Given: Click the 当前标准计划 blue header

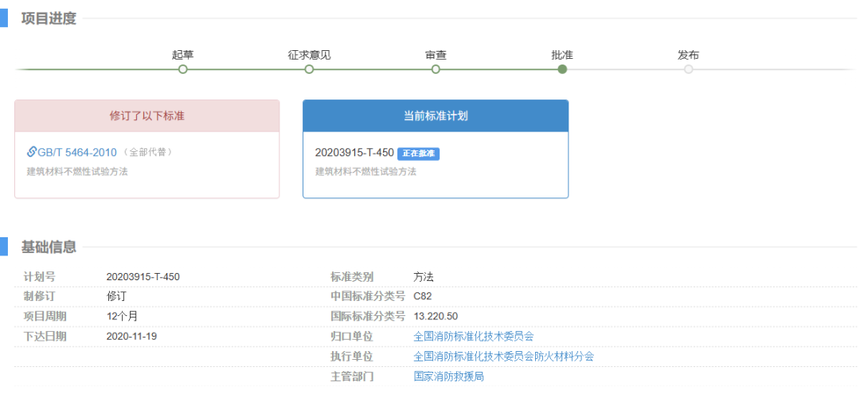Looking at the screenshot, I should click(435, 115).
